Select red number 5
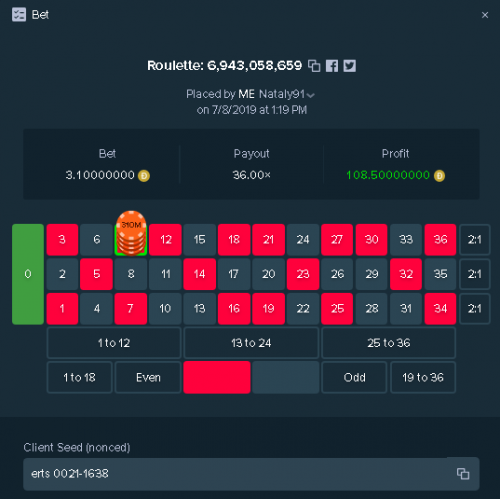Screen dimensions: 500x499 click(x=97, y=274)
